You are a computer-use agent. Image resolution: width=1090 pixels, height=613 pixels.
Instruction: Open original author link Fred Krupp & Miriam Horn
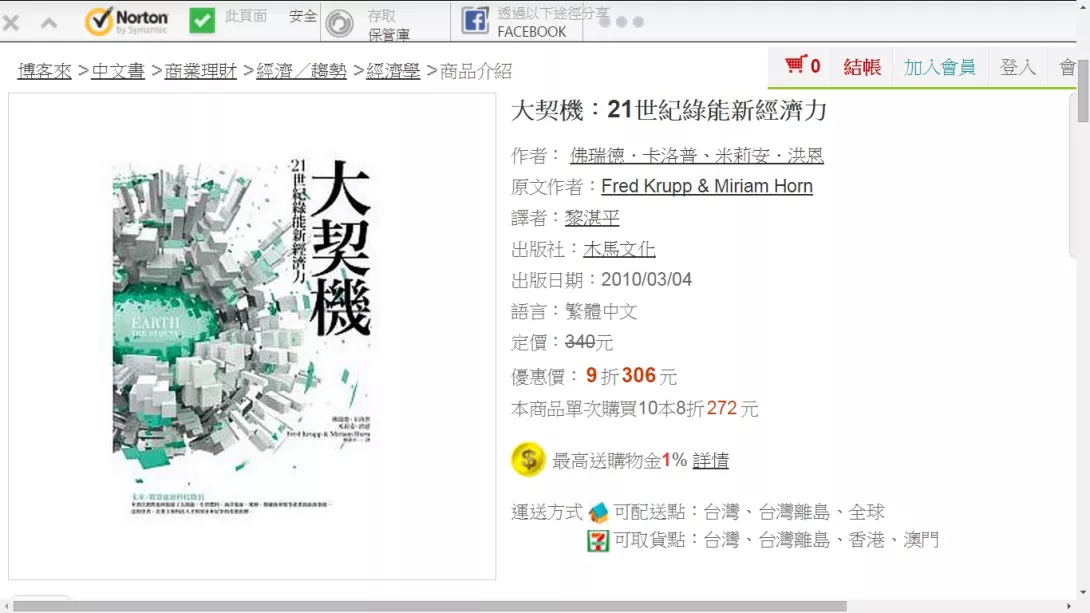coord(707,186)
